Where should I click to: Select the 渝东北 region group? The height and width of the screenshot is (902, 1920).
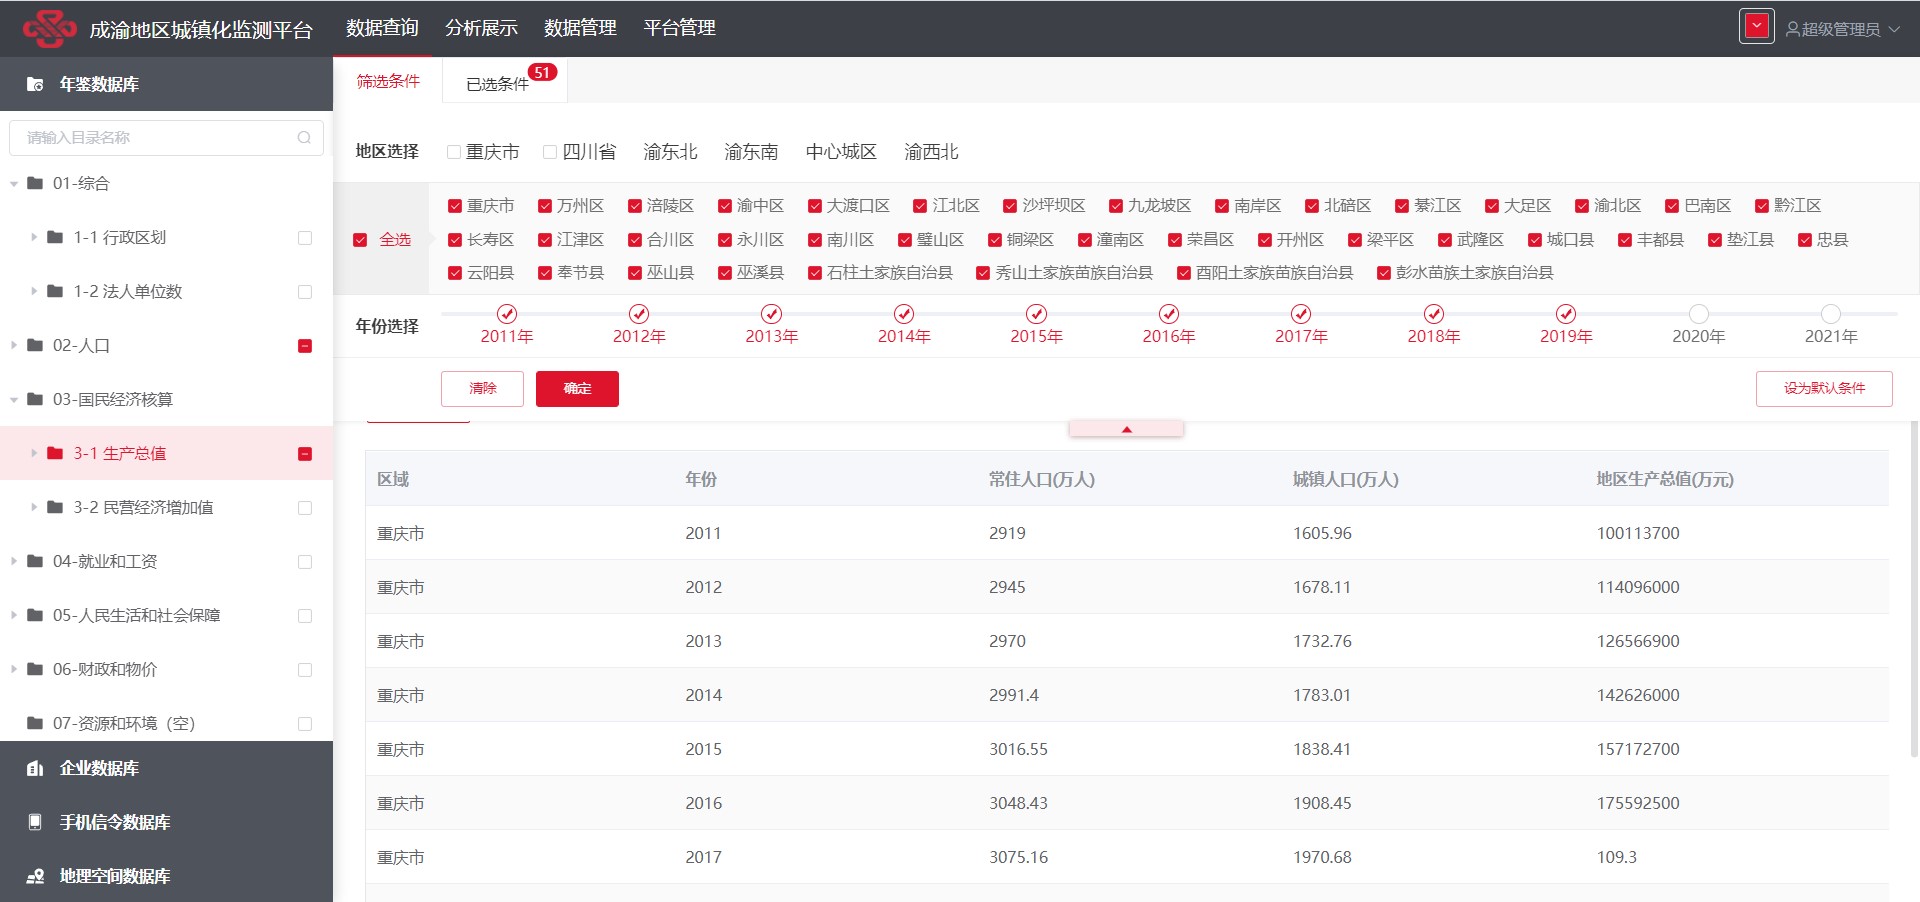click(670, 152)
